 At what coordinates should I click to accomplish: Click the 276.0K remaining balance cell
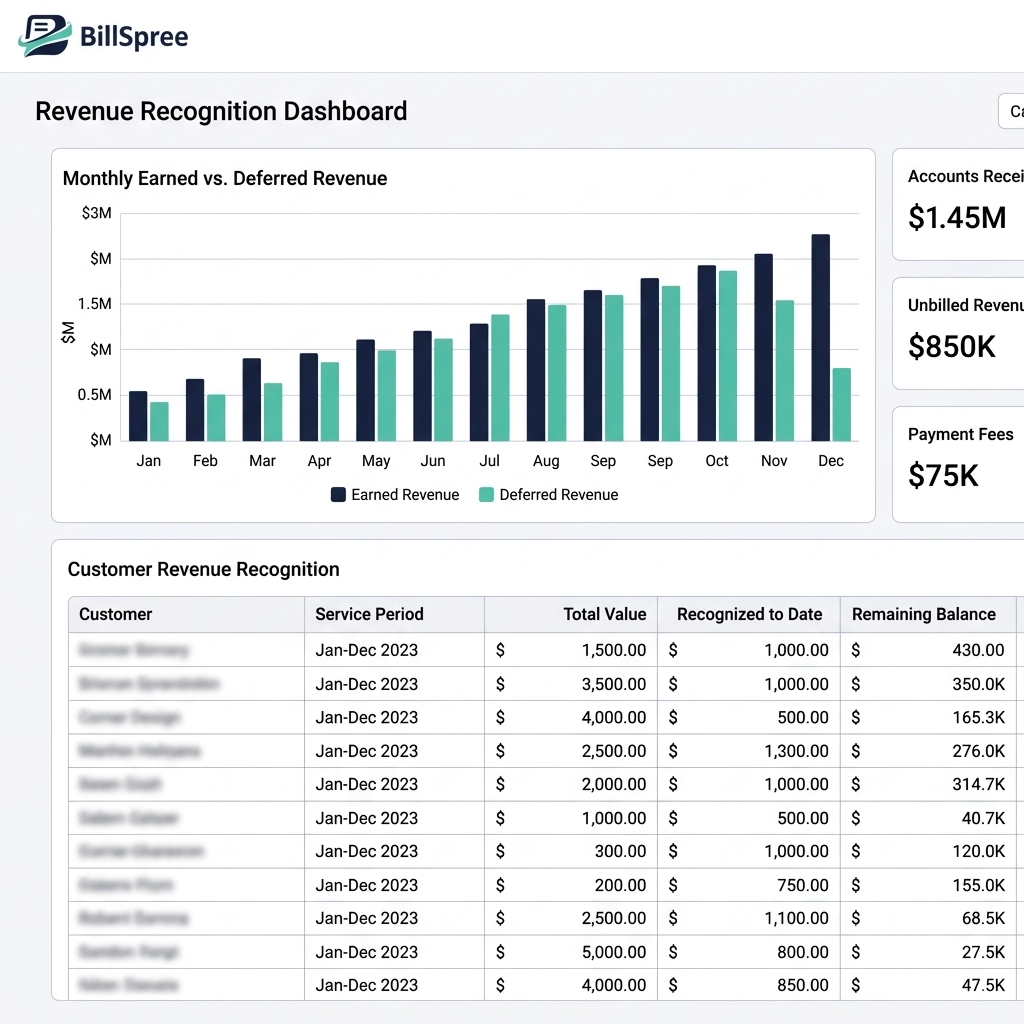click(x=928, y=751)
